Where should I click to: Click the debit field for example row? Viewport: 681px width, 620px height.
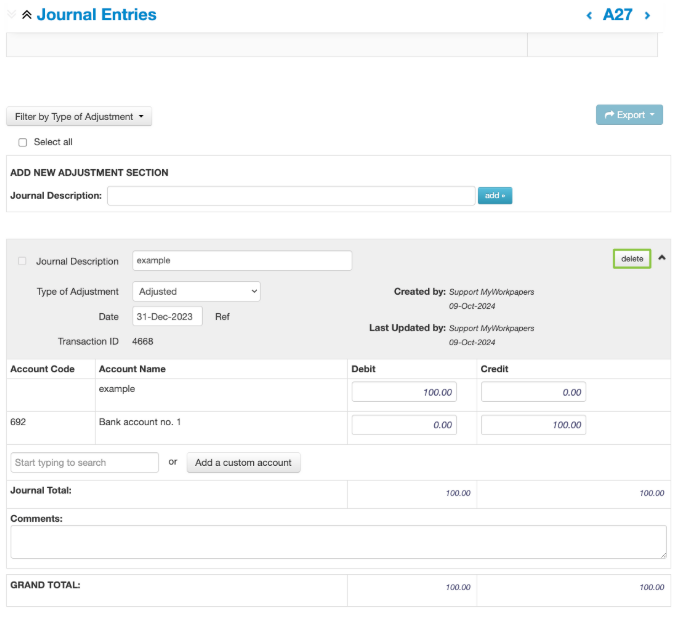click(x=404, y=392)
